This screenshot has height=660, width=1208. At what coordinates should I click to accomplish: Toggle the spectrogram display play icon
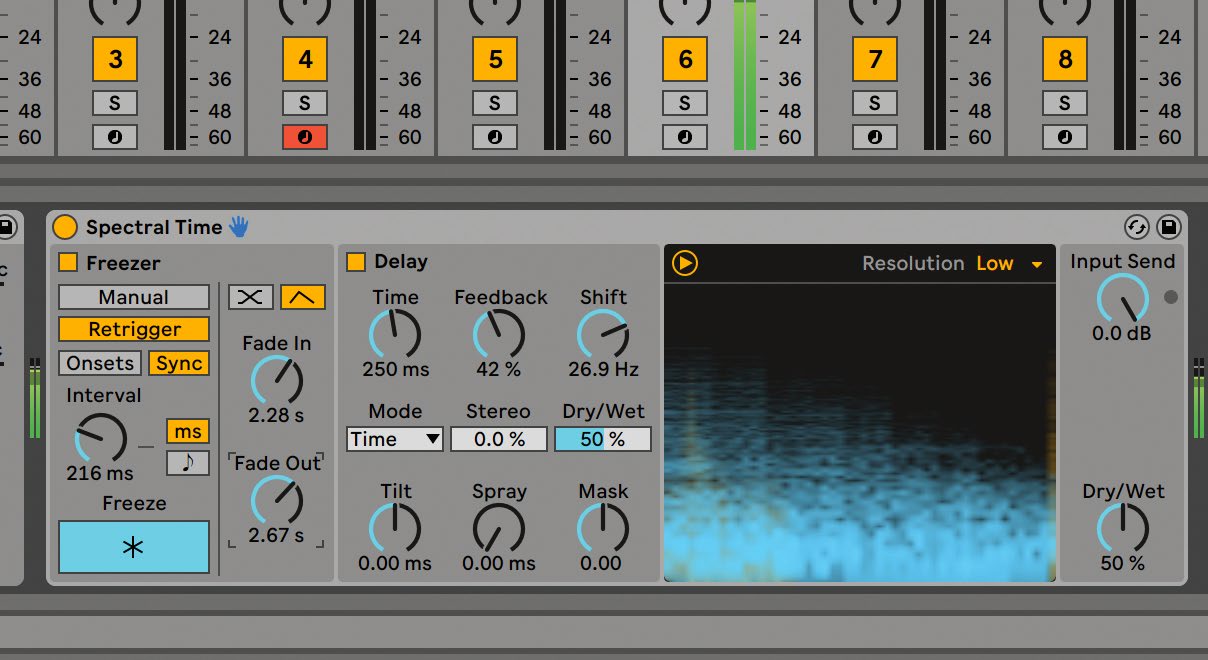point(685,263)
